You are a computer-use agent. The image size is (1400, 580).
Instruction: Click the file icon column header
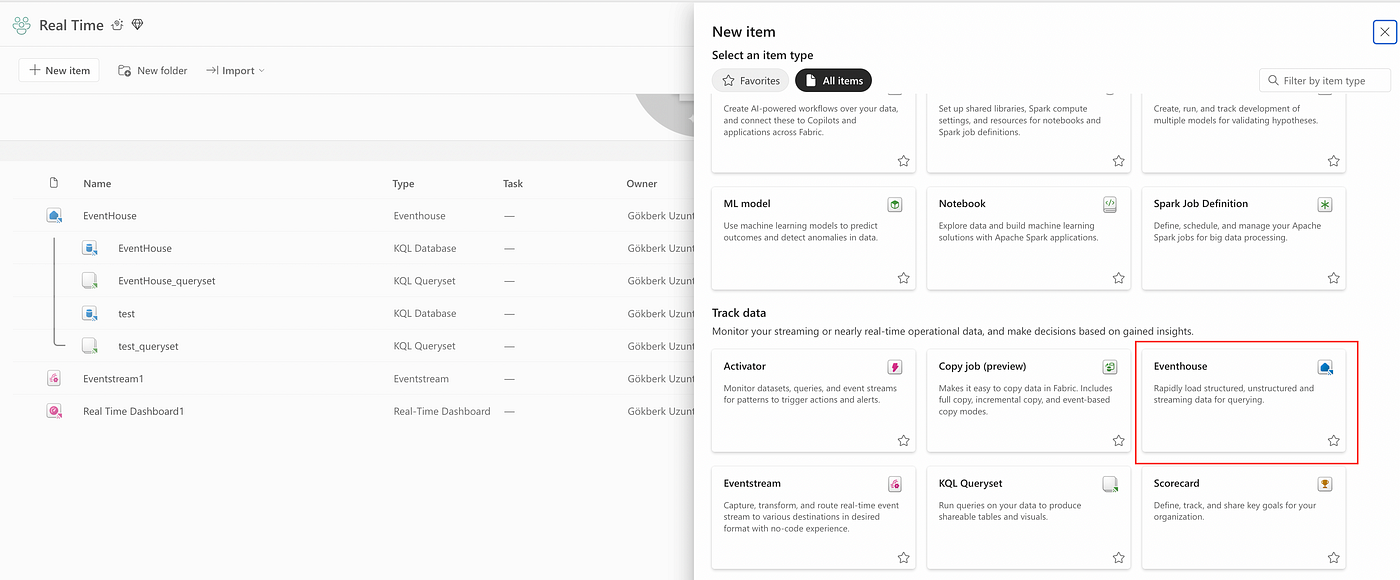coord(54,183)
